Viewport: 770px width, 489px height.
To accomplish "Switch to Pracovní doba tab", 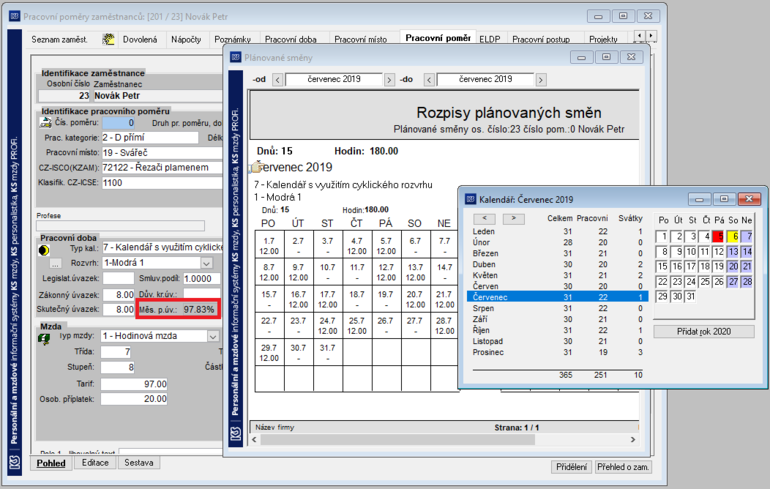I will [291, 39].
